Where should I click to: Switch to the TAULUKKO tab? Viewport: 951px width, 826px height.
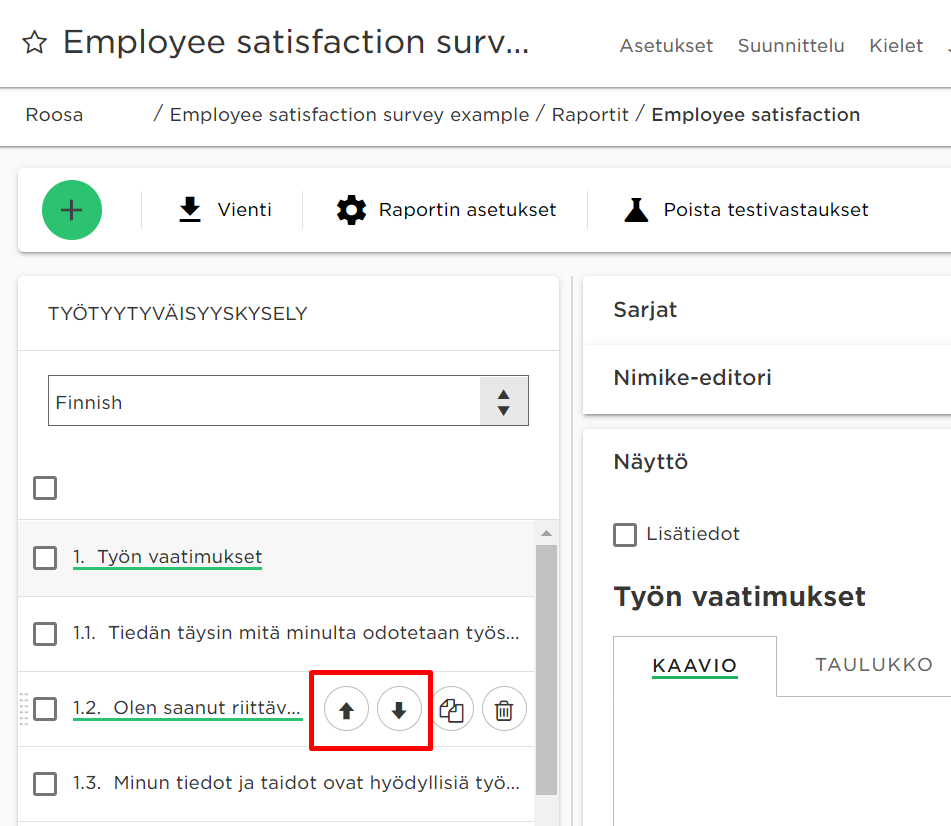coord(873,665)
